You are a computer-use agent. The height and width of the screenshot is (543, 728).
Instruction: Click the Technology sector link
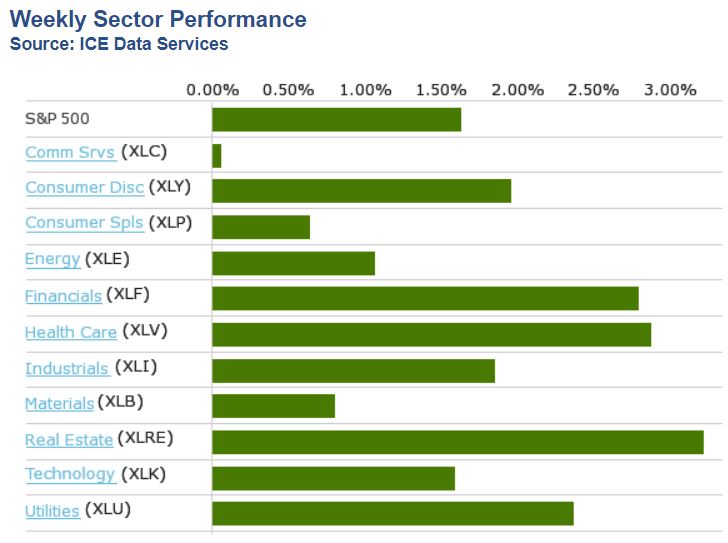coord(70,474)
